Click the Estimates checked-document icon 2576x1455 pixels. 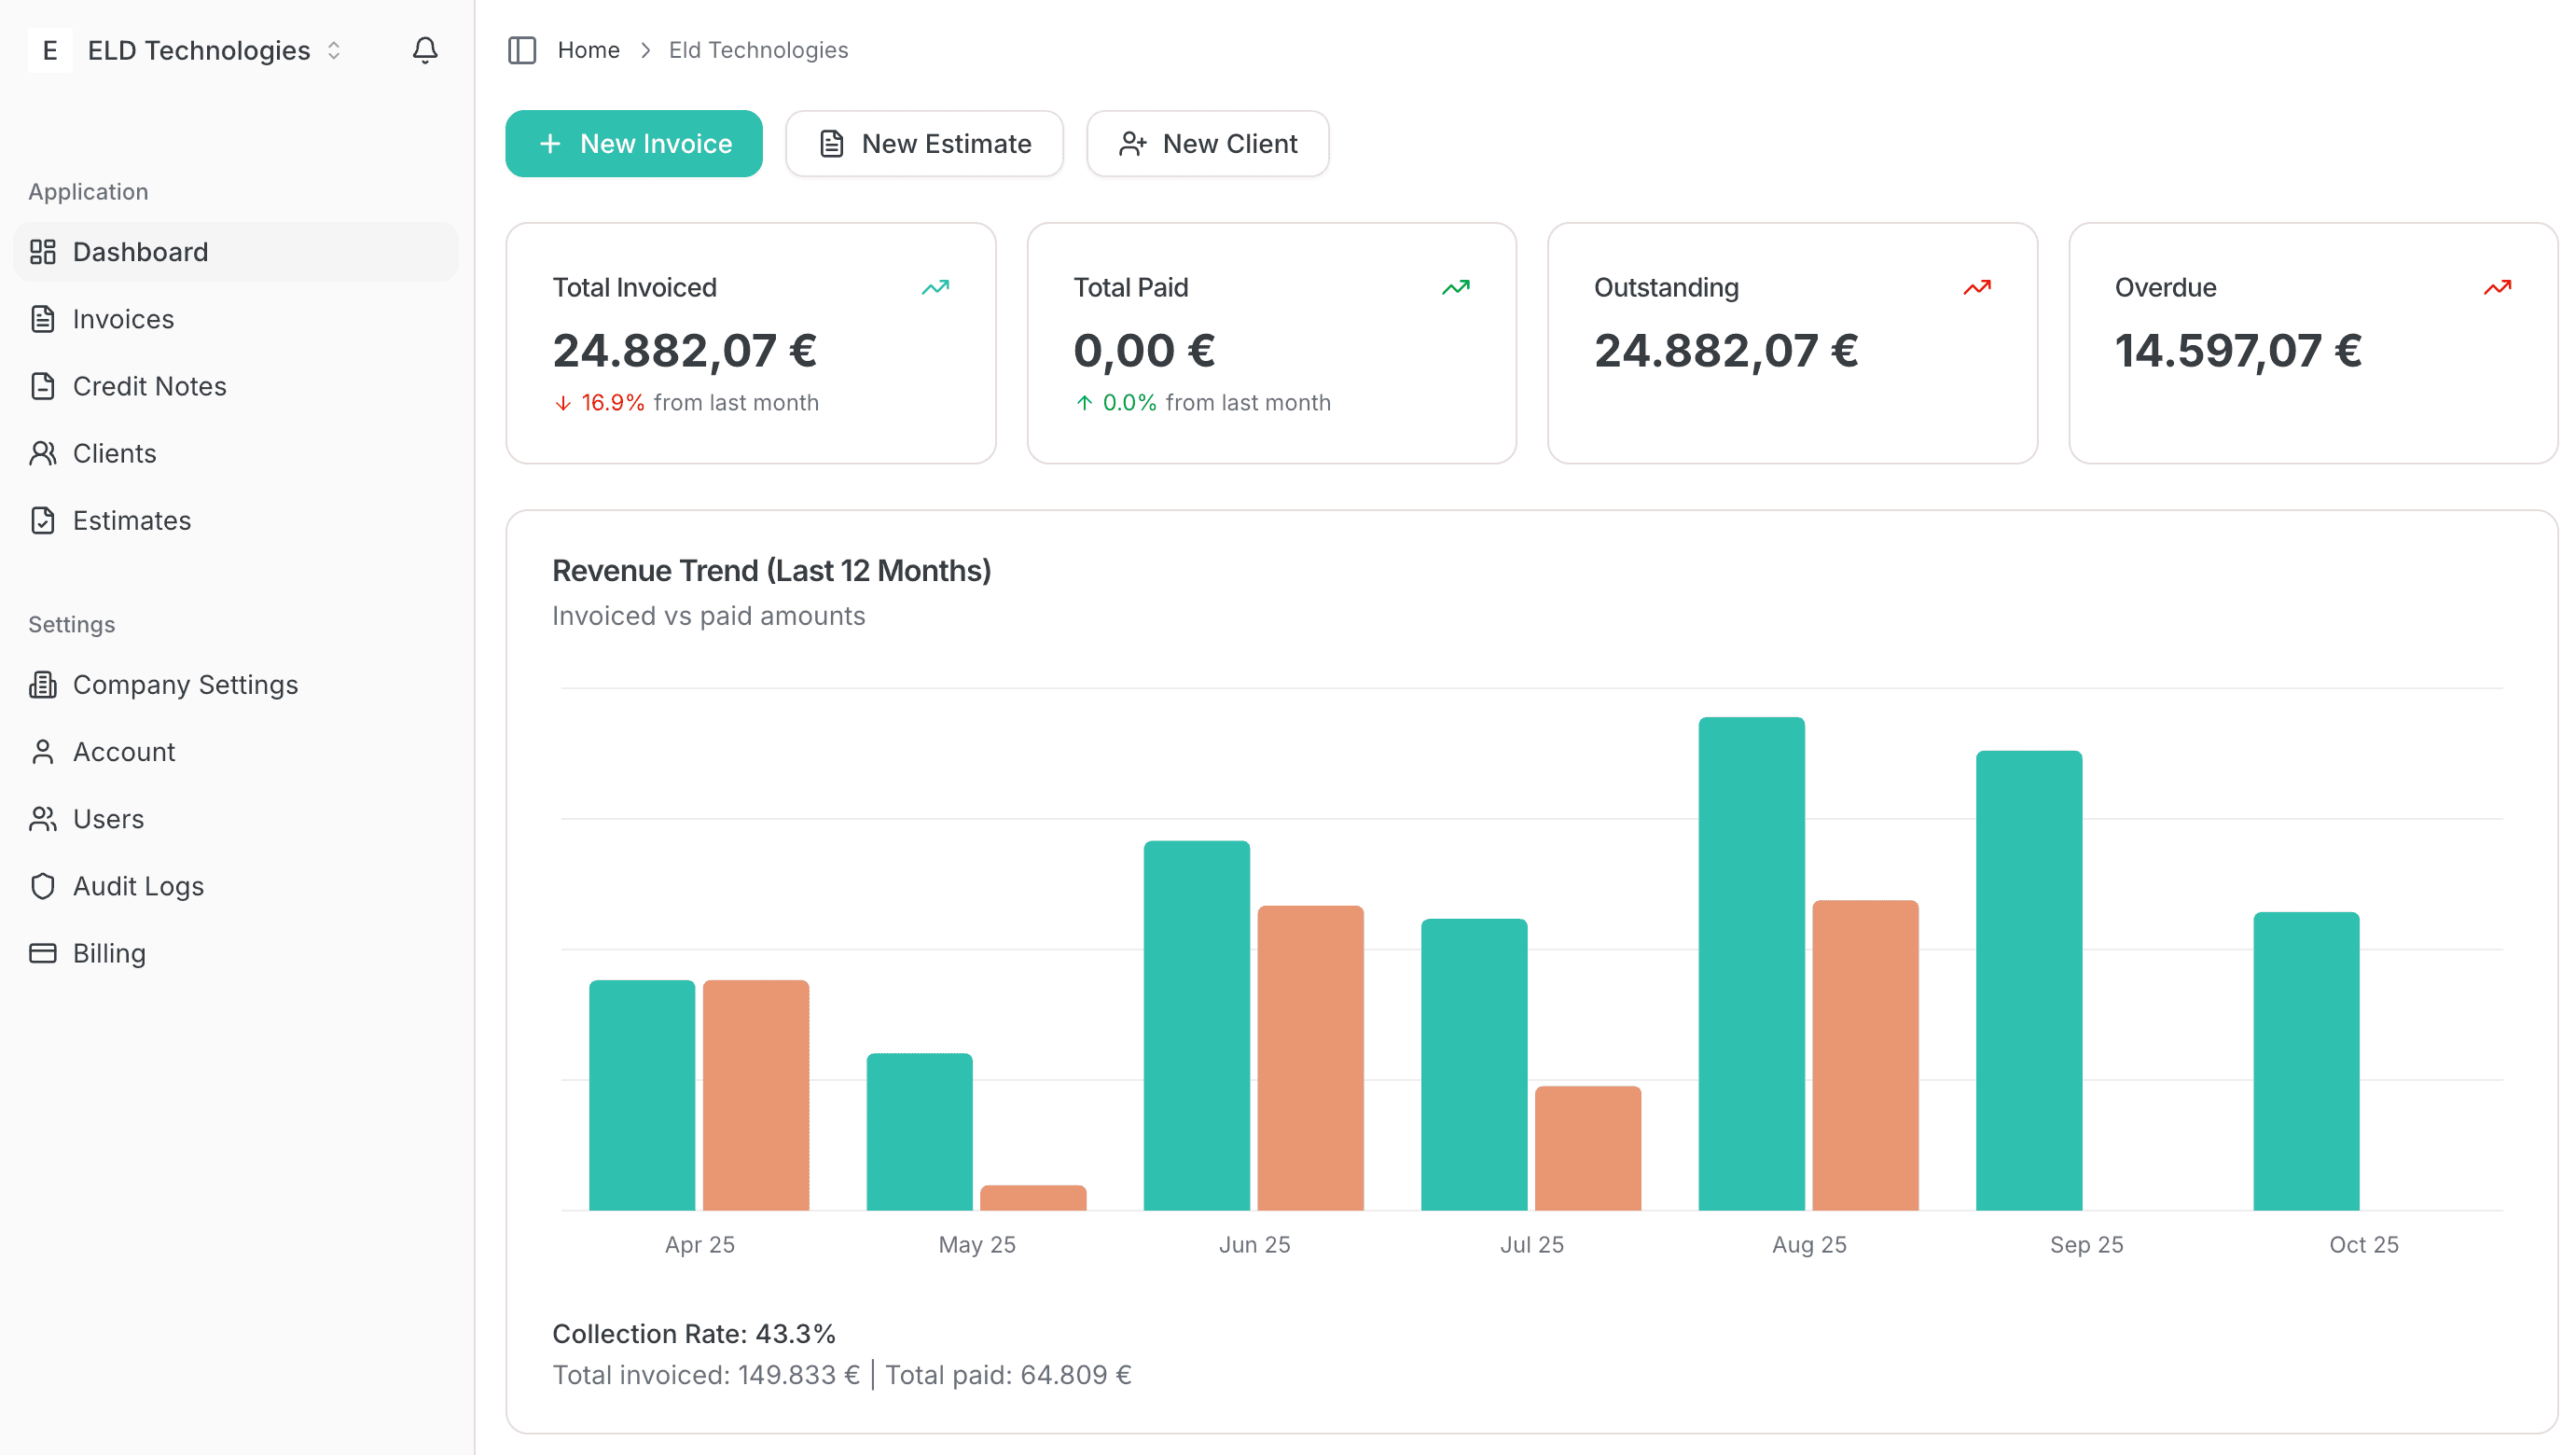pos(43,520)
